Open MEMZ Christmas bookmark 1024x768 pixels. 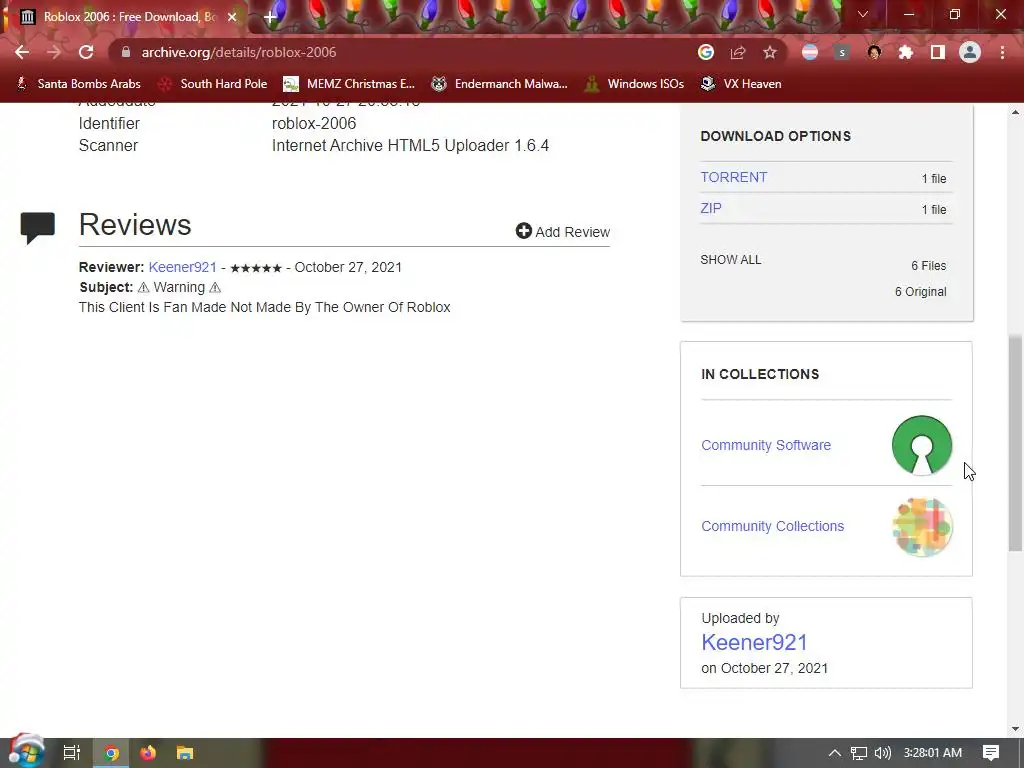pyautogui.click(x=349, y=84)
